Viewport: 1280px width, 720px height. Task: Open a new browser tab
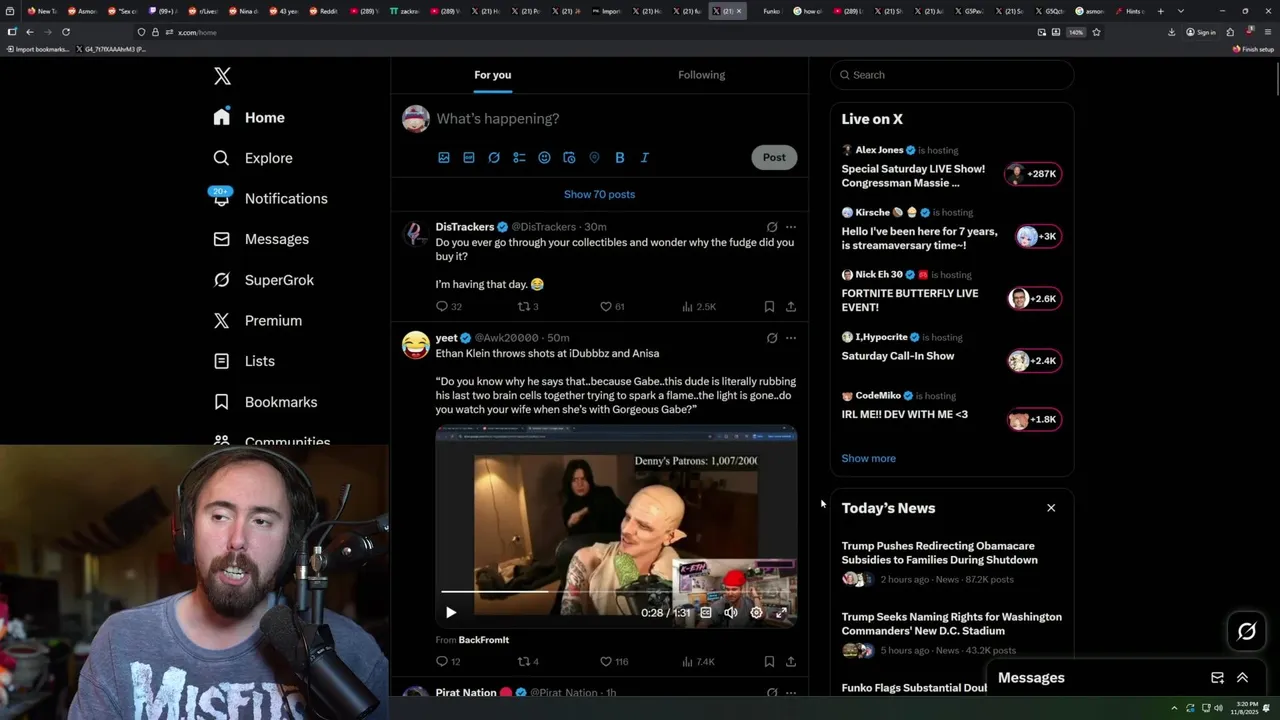click(1160, 11)
